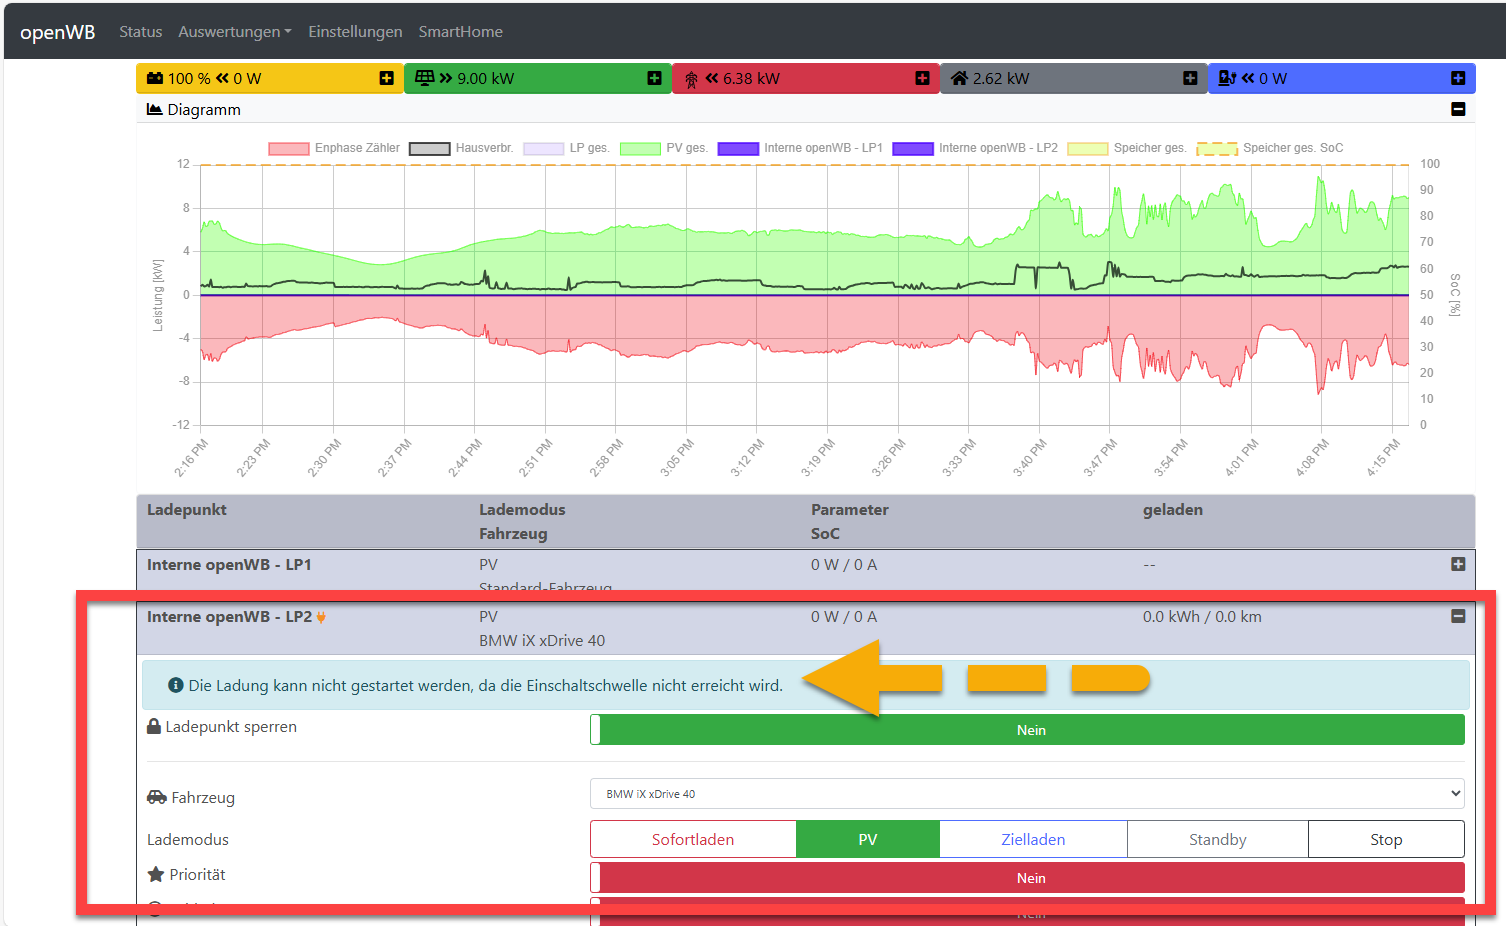Expand the grey house 2.62 kW card

pyautogui.click(x=1190, y=78)
